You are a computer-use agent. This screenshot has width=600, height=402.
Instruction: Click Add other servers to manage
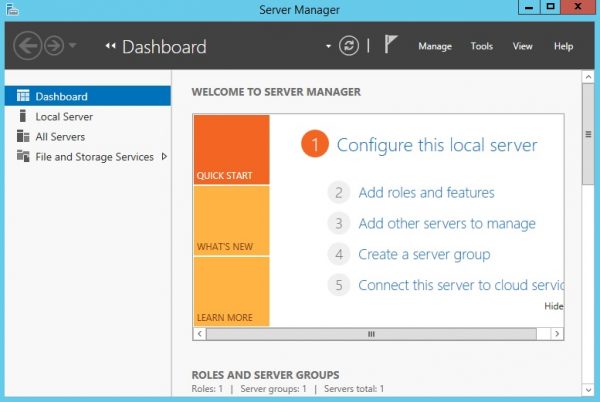click(x=447, y=223)
